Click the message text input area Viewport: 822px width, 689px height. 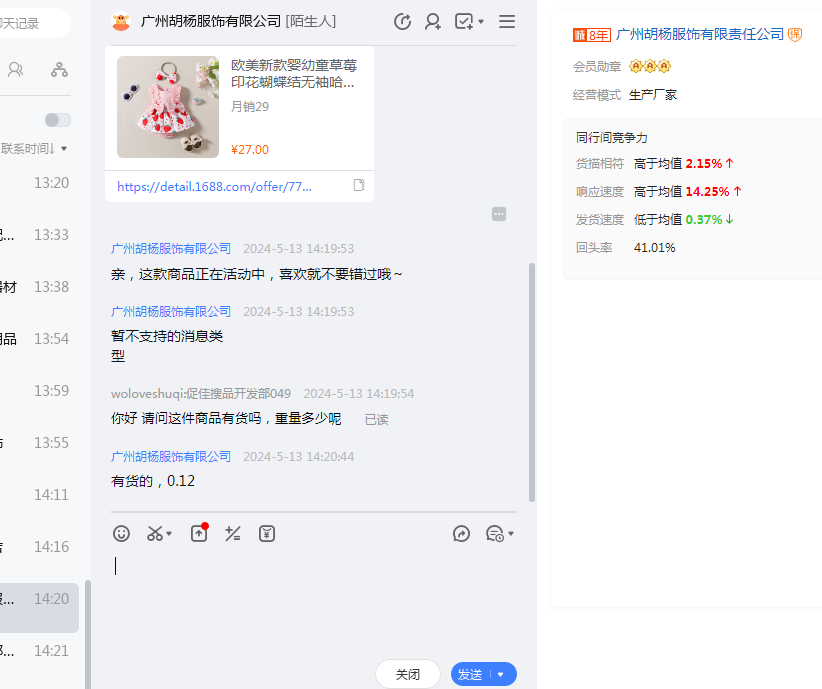pos(310,600)
